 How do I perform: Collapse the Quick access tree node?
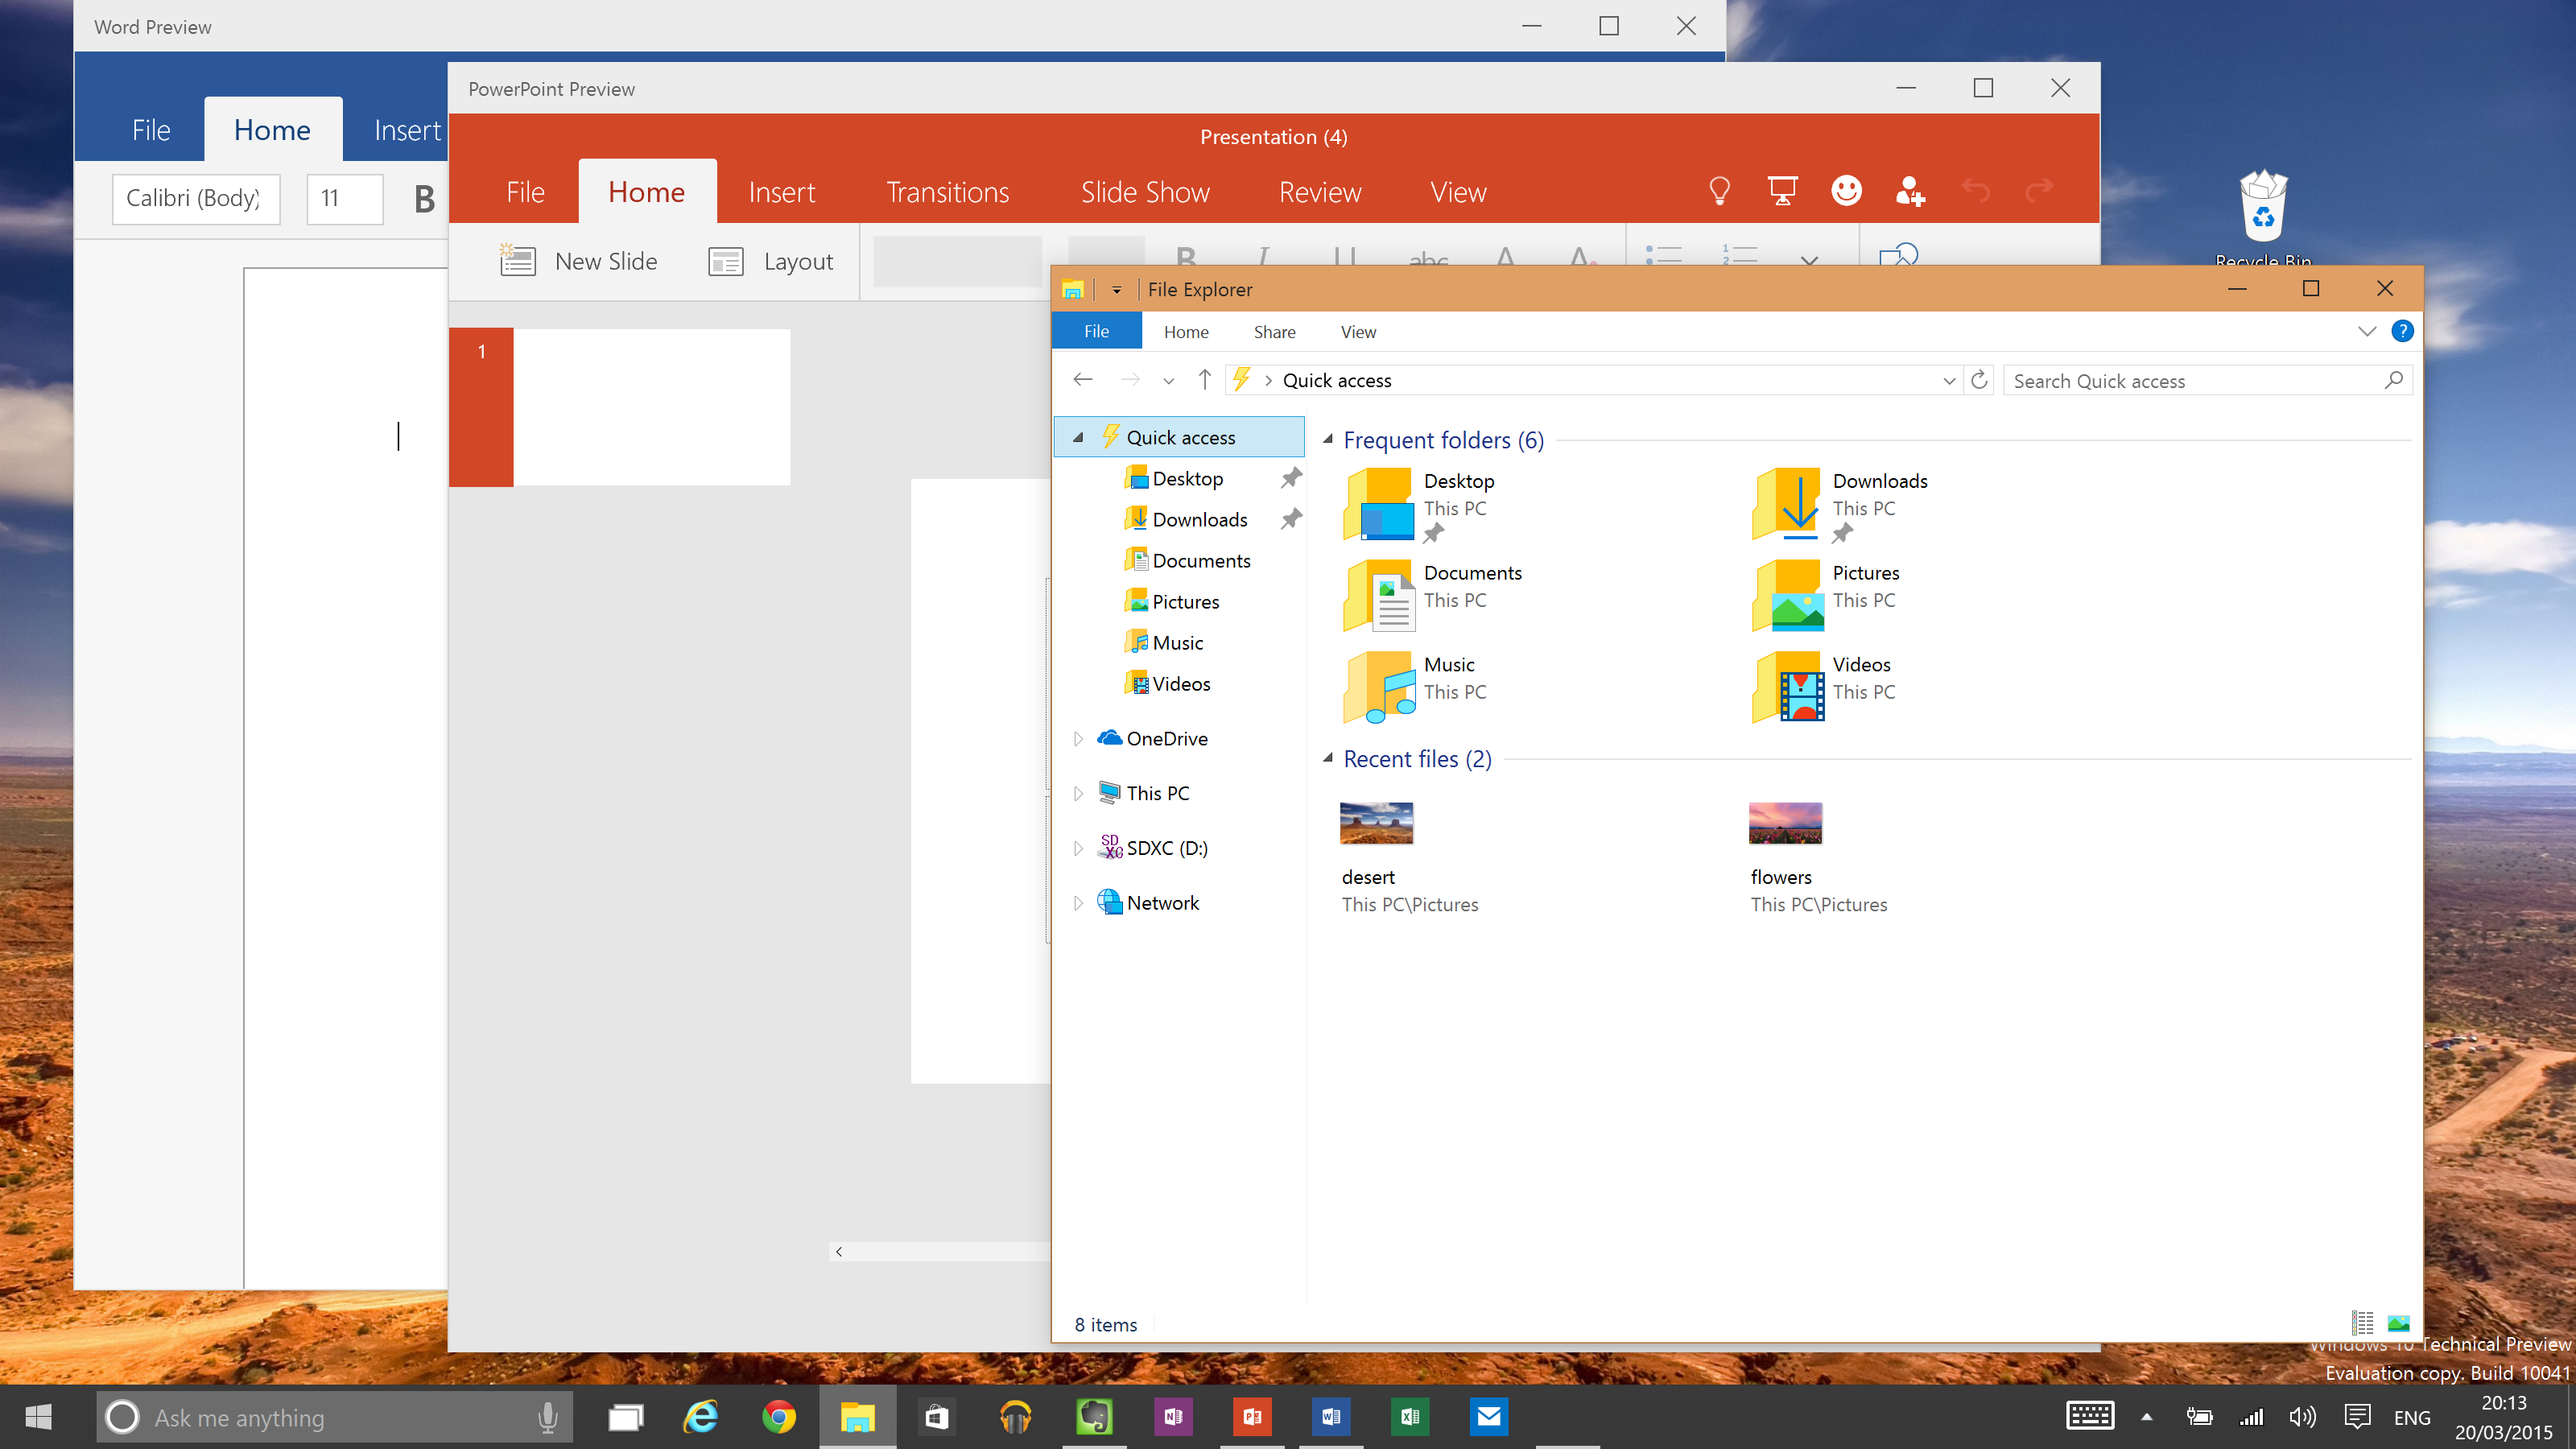click(x=1078, y=437)
